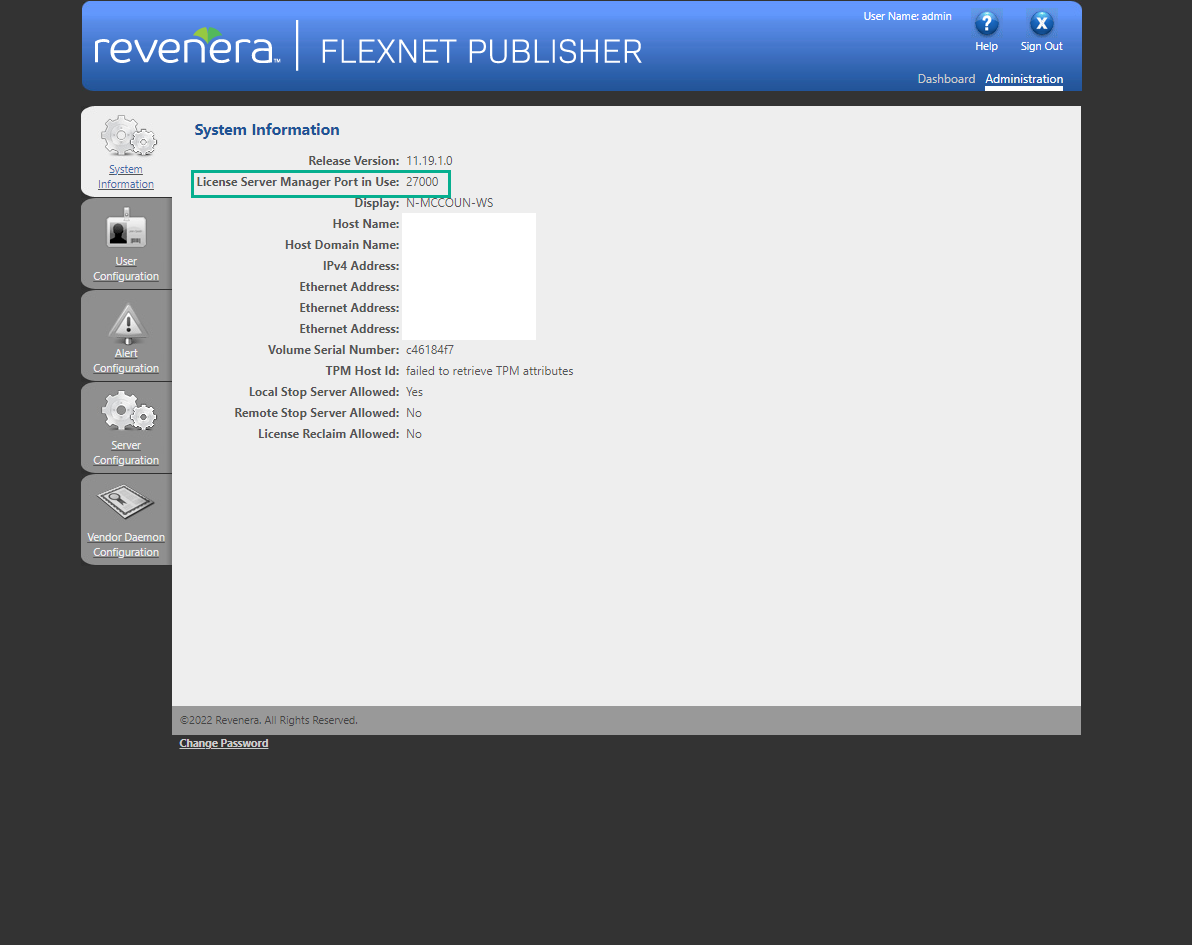Image resolution: width=1192 pixels, height=945 pixels.
Task: Click the License Reclaim Allowed value No
Action: [414, 434]
